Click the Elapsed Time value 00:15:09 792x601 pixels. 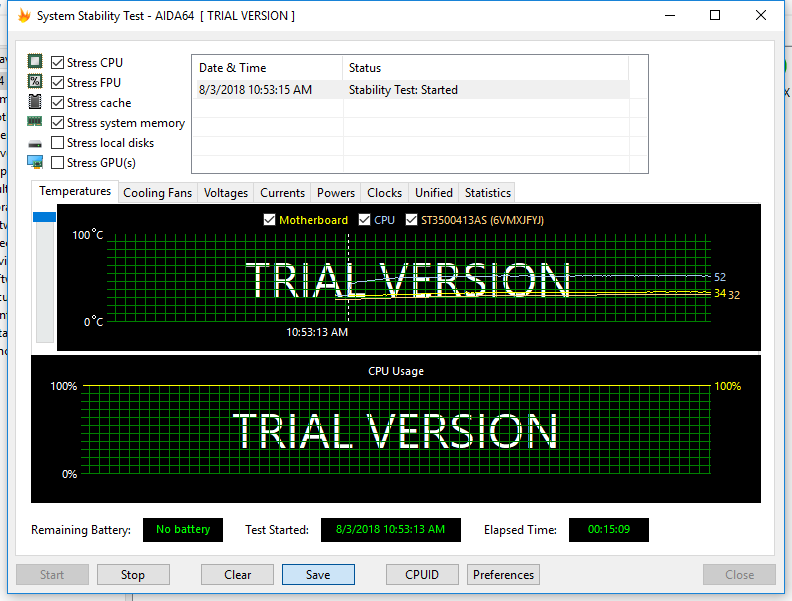[x=609, y=530]
